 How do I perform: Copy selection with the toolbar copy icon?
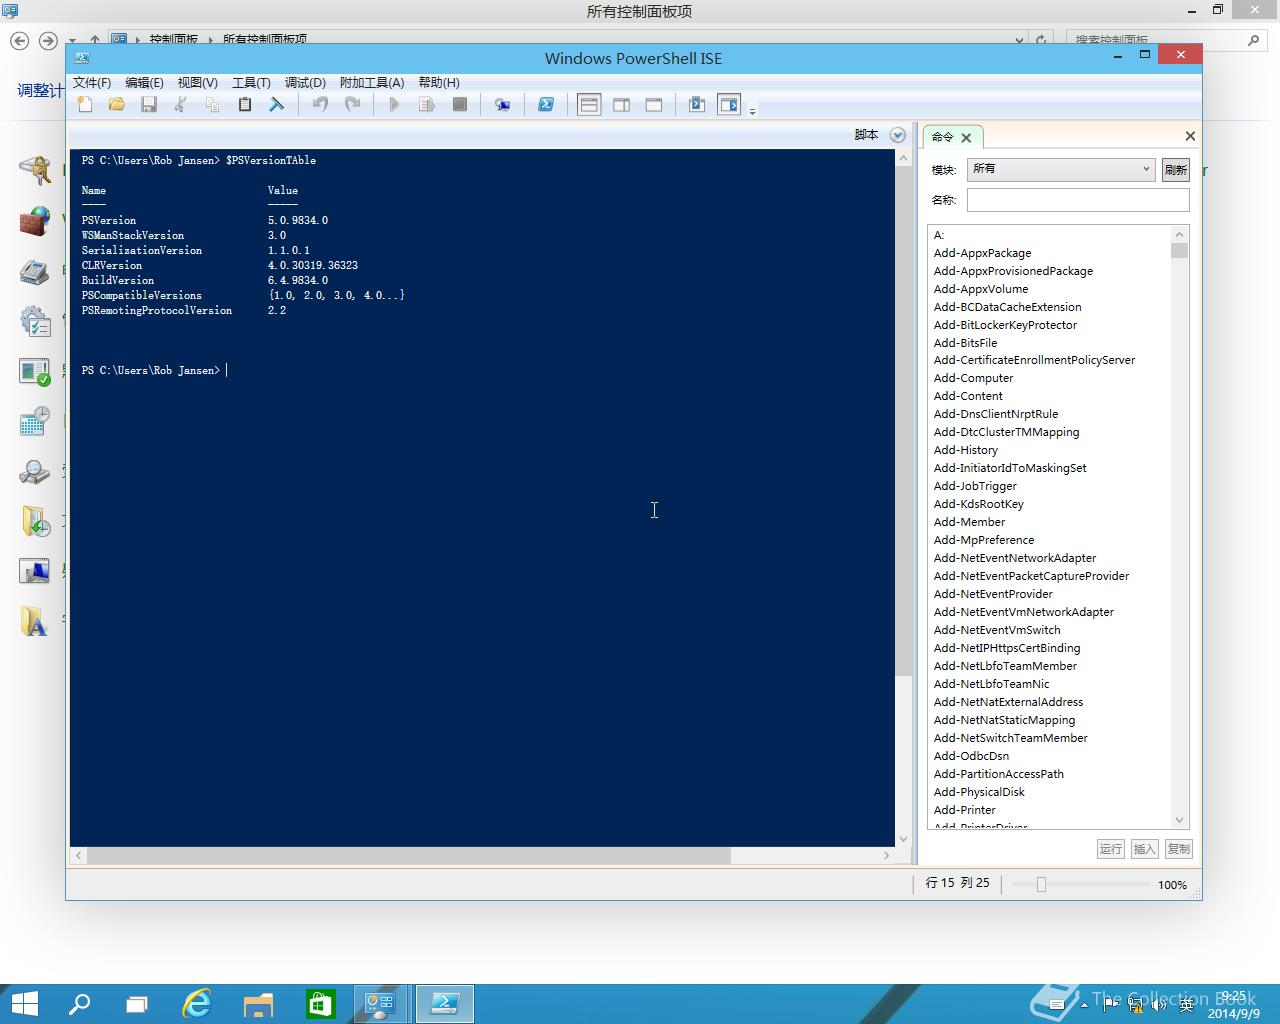point(212,104)
